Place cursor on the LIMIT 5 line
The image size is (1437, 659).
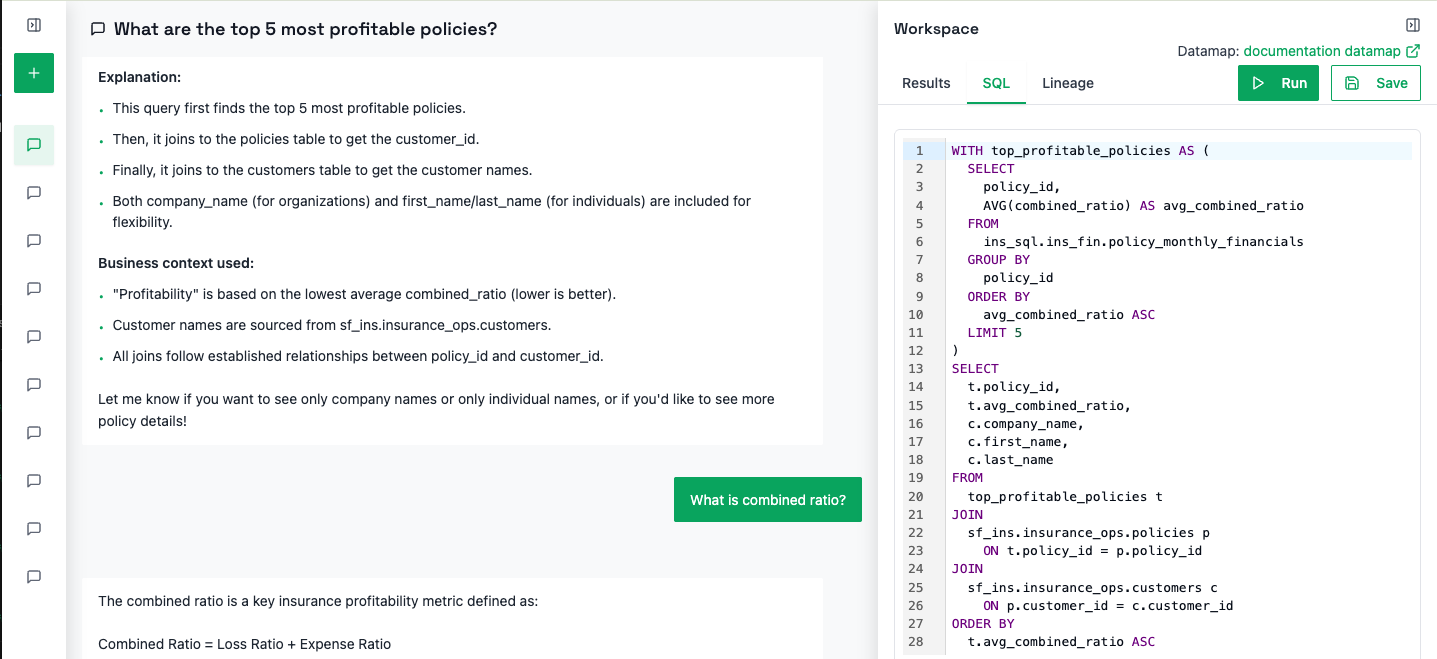995,333
